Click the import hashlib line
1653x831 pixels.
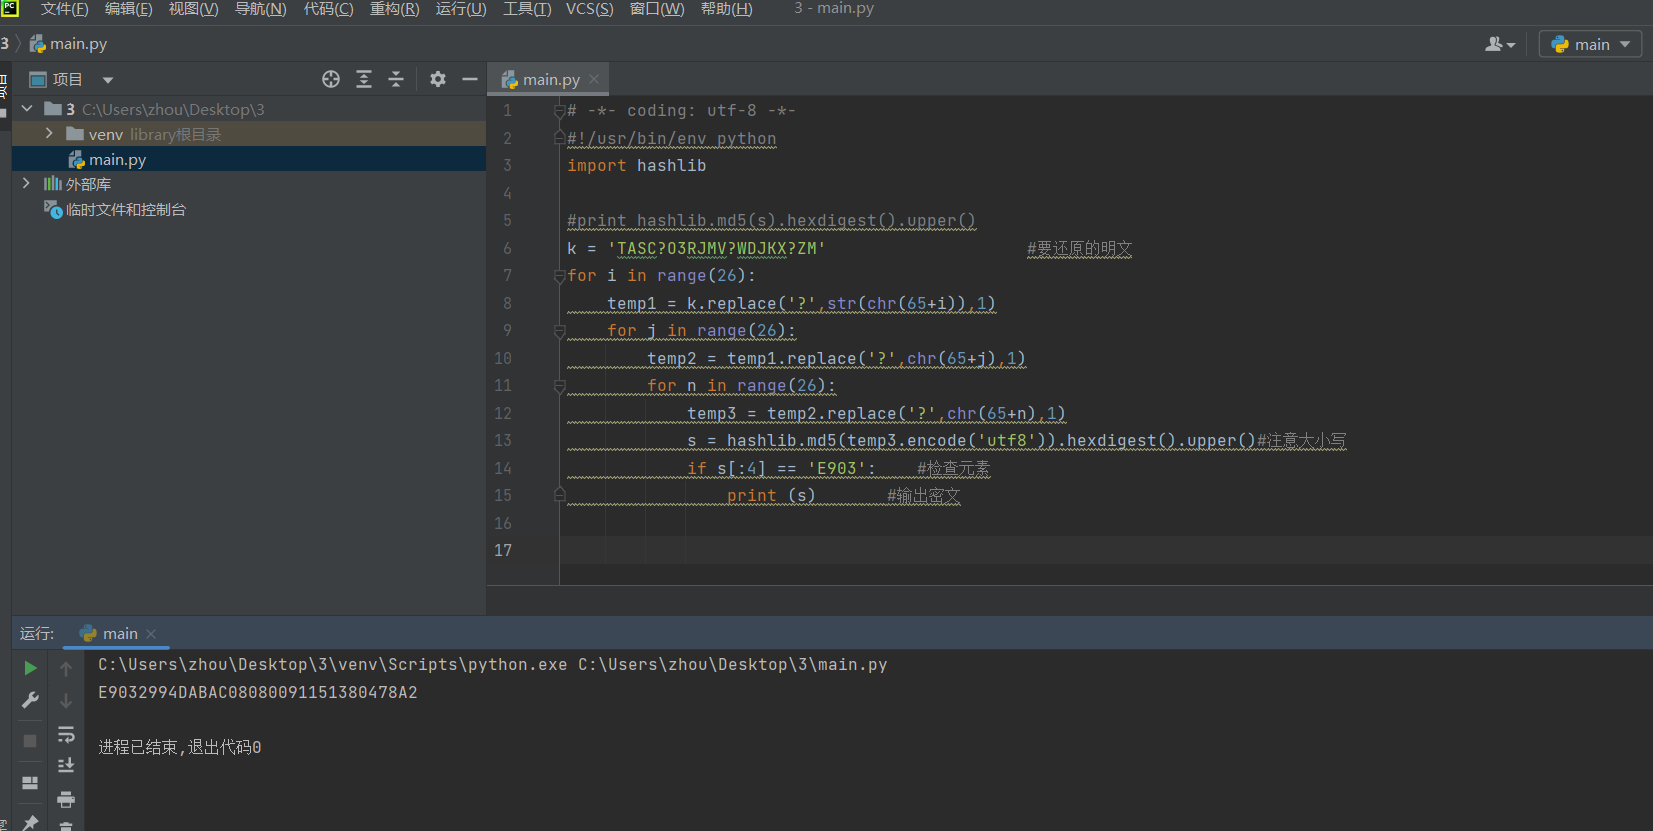point(636,166)
